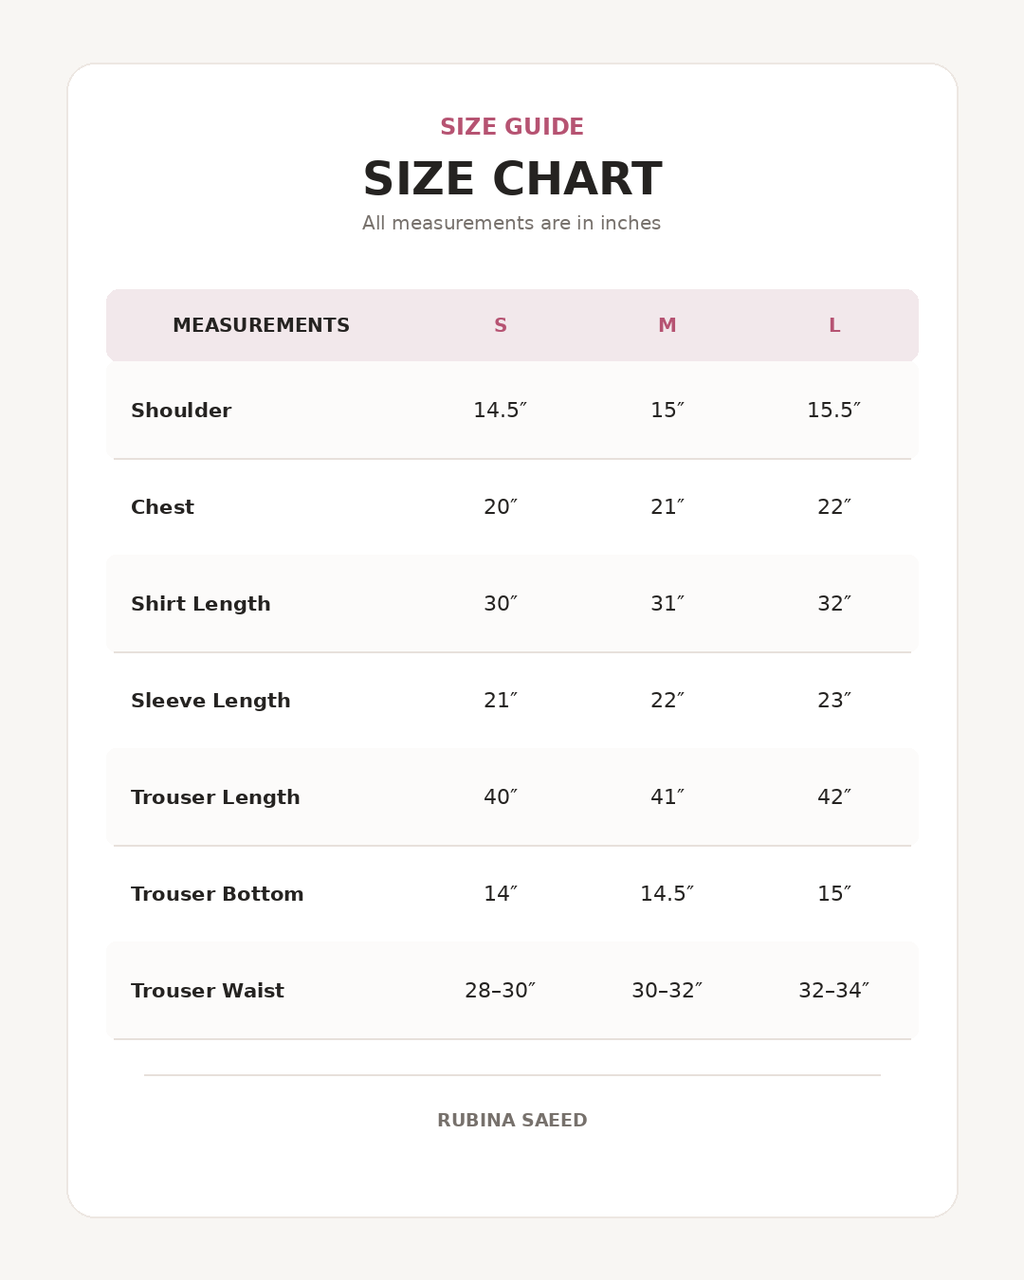Click the Shoulder row label

(181, 411)
